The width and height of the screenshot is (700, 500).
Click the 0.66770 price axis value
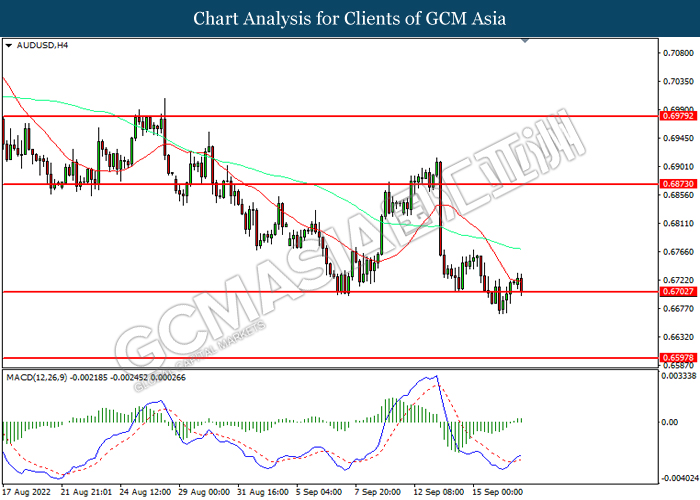pyautogui.click(x=679, y=308)
